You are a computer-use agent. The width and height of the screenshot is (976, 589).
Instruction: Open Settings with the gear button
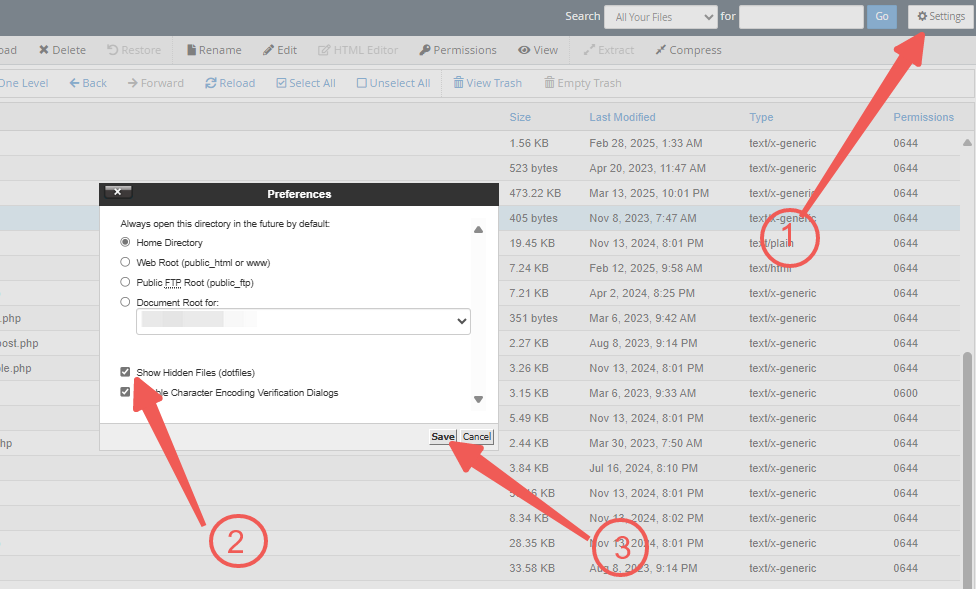(x=941, y=17)
